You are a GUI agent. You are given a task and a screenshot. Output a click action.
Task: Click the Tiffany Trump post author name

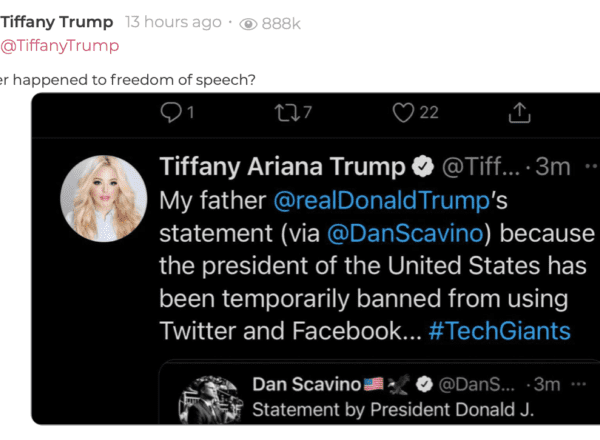click(x=57, y=22)
